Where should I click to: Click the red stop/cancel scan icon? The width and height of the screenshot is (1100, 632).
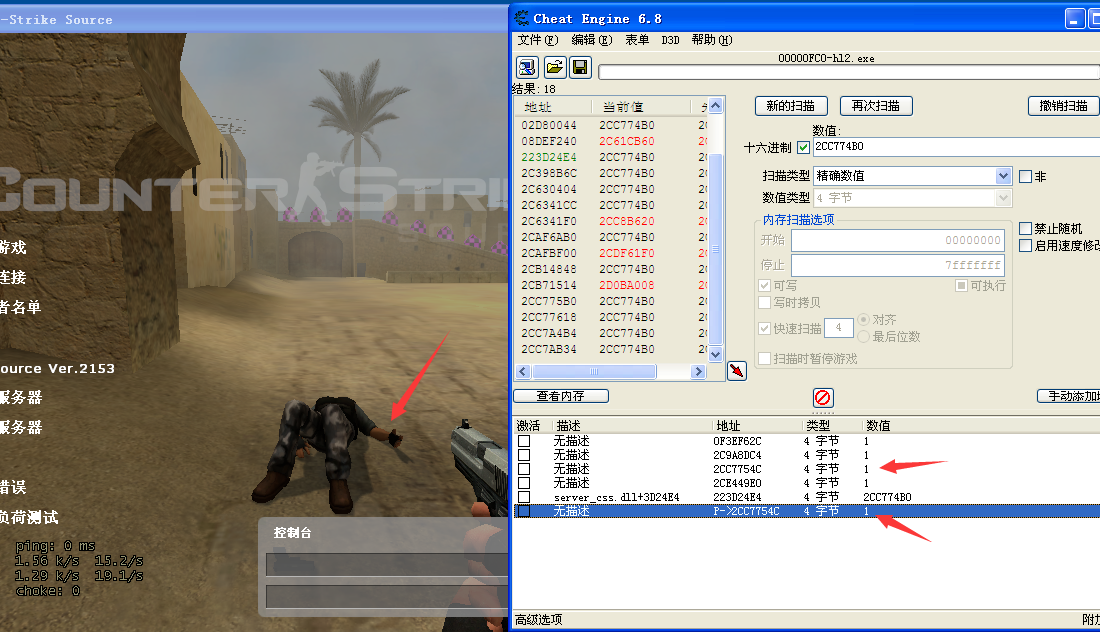(x=822, y=396)
